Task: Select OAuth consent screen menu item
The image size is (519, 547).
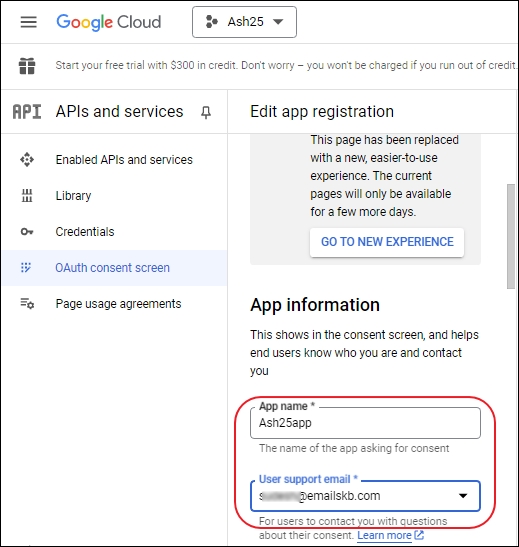Action: click(114, 268)
